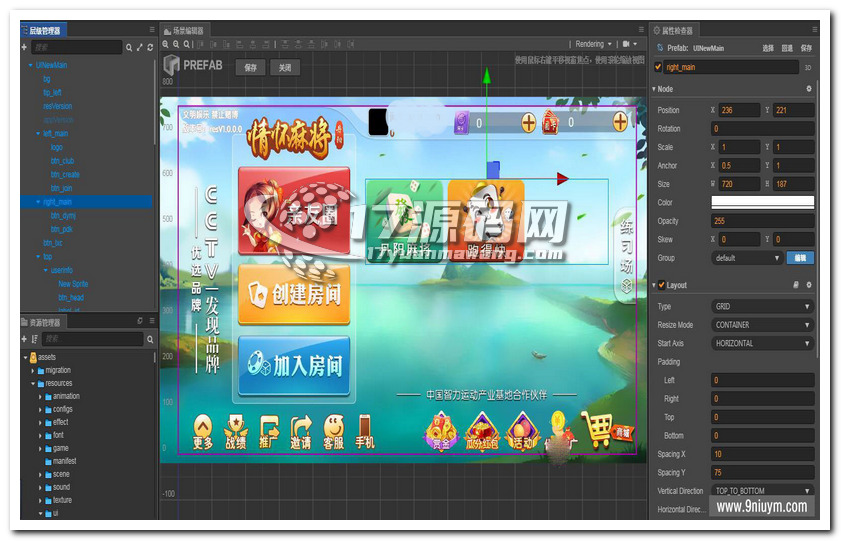Open the Group default dropdown
This screenshot has height=541, width=841.
[747, 258]
